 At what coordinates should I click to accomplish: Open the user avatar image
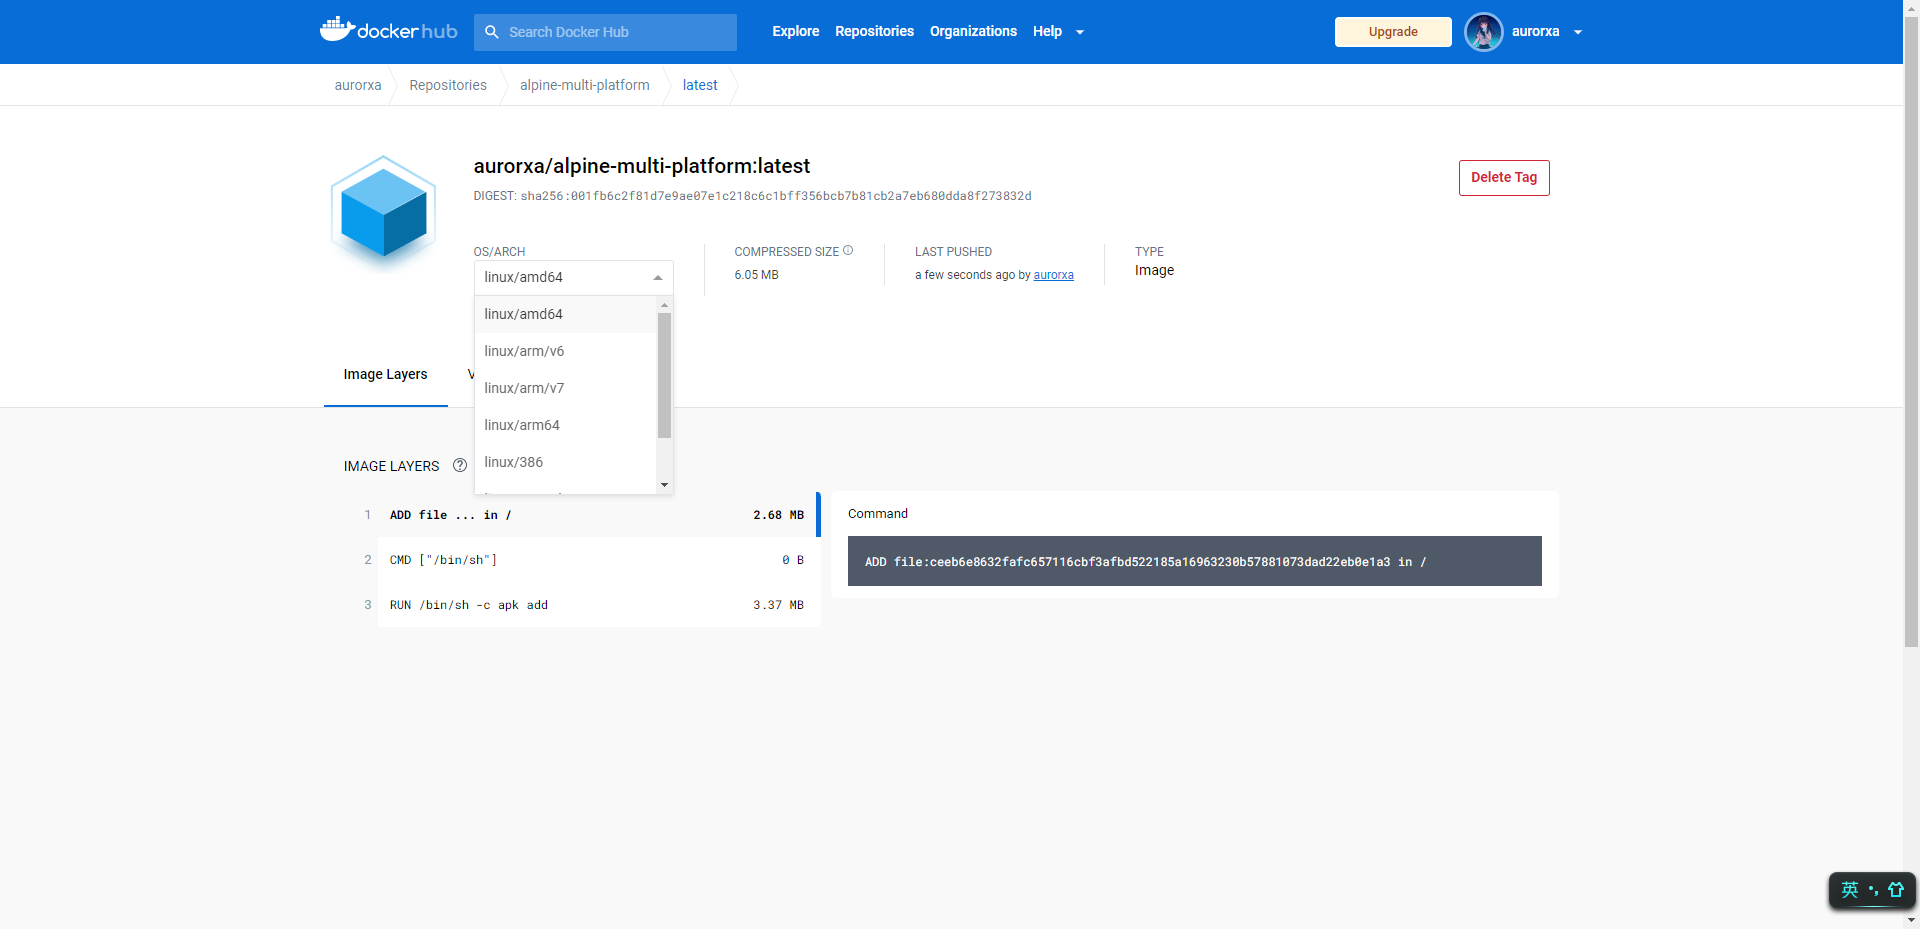(1484, 32)
